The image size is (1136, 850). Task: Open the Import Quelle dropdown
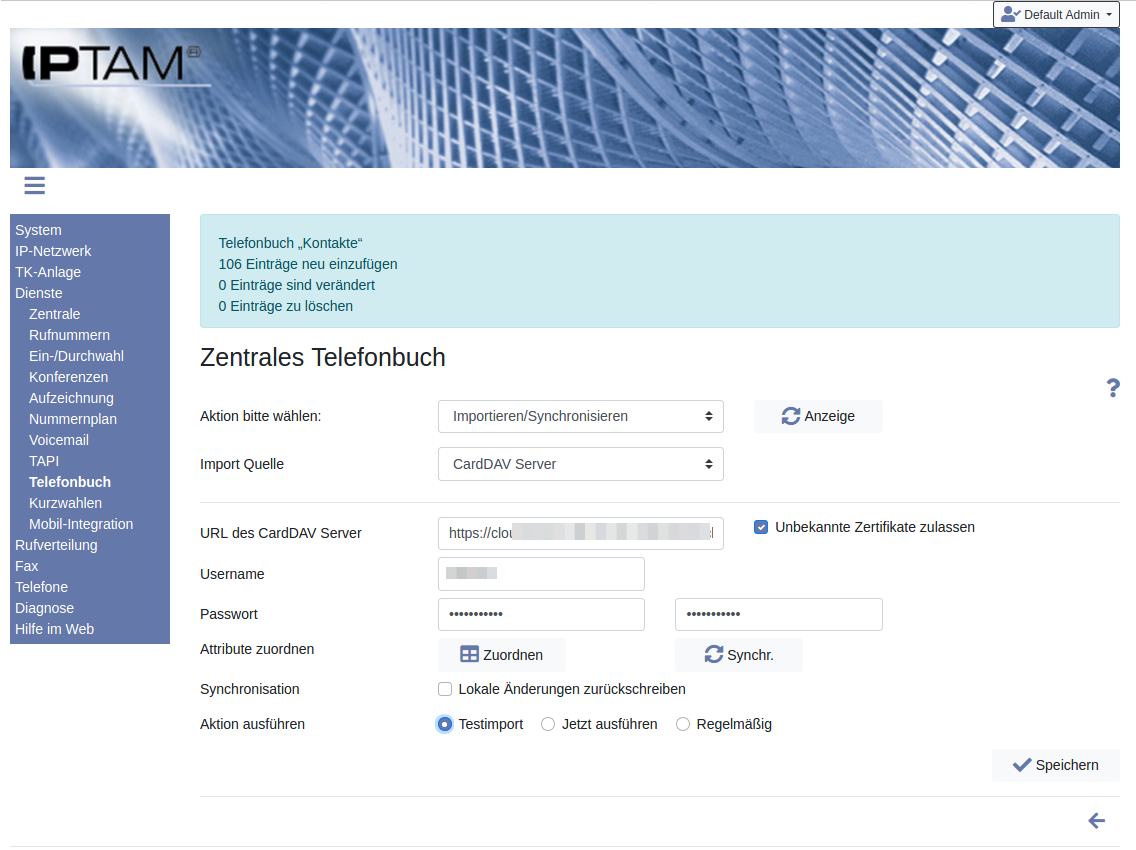(x=580, y=464)
